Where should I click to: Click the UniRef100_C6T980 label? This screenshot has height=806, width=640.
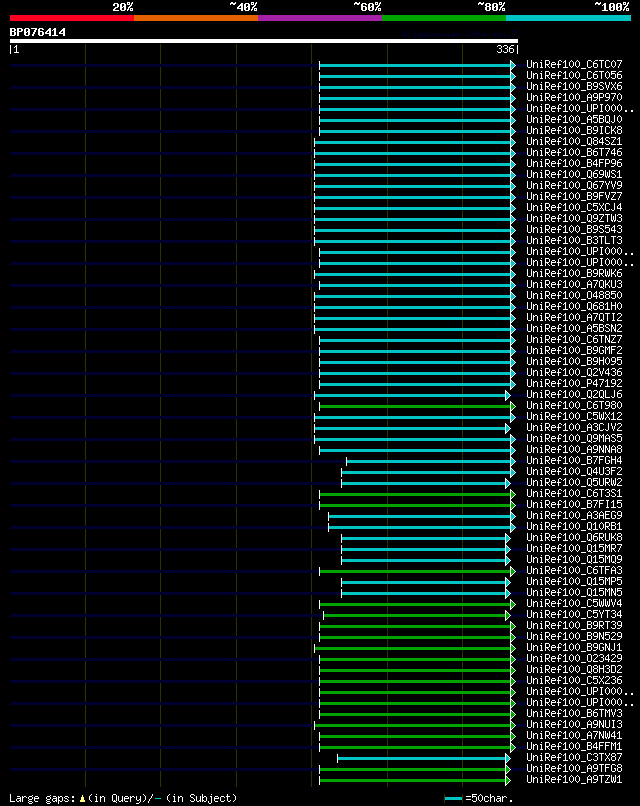pos(574,405)
